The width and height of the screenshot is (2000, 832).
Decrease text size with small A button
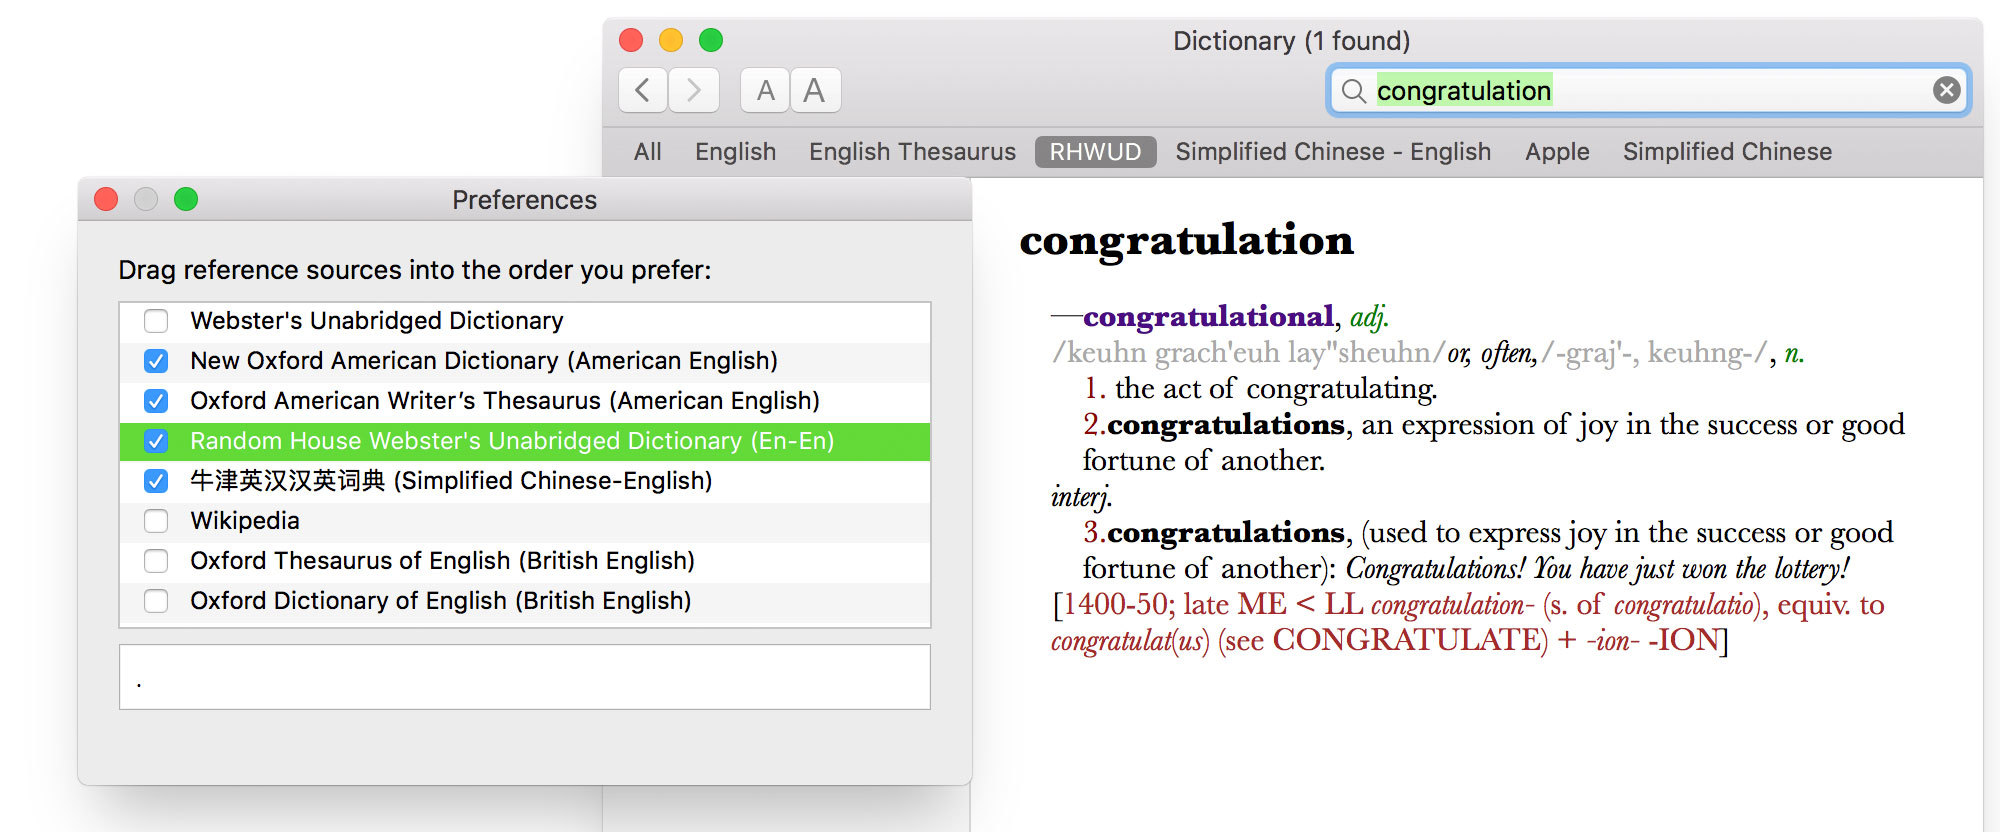pyautogui.click(x=765, y=90)
